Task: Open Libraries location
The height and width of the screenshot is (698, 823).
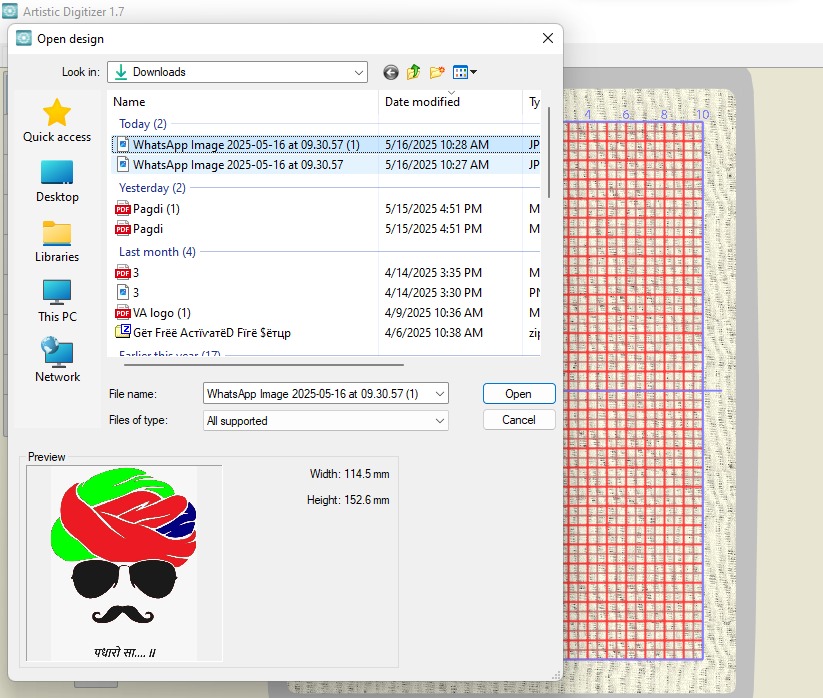Action: pos(57,241)
